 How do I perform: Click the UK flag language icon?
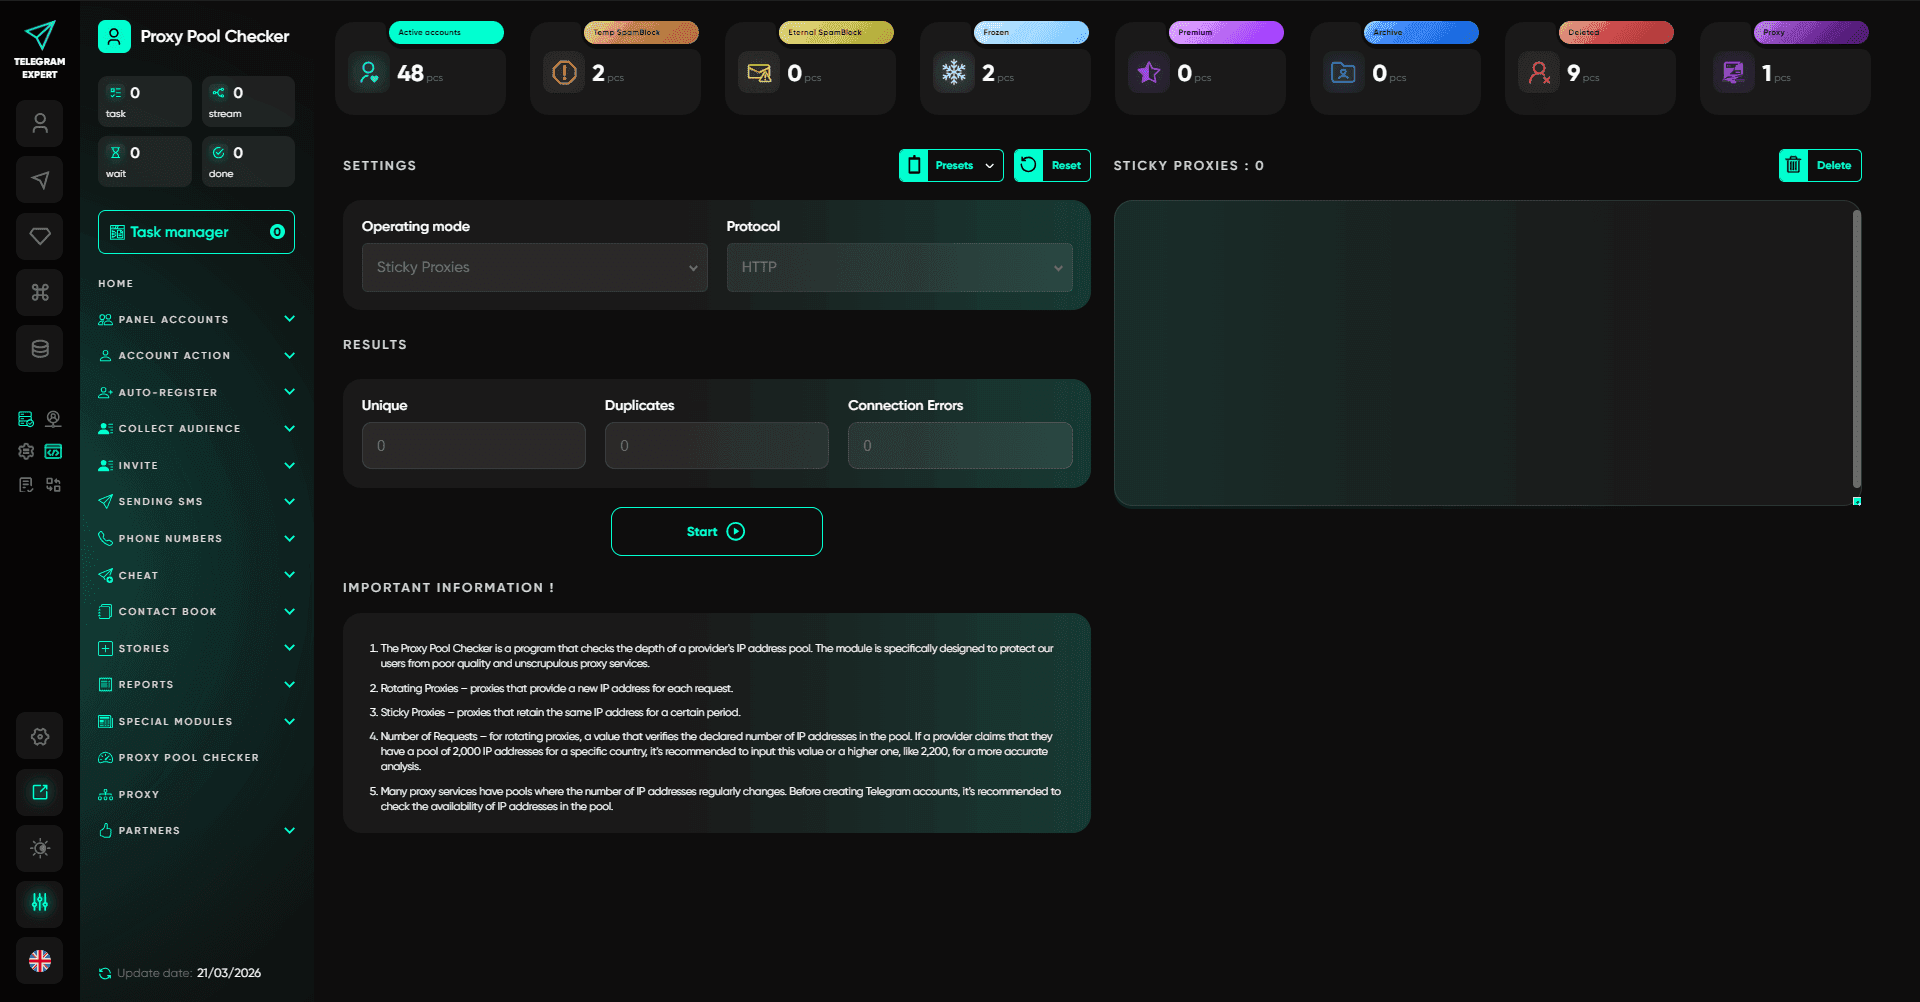click(40, 961)
